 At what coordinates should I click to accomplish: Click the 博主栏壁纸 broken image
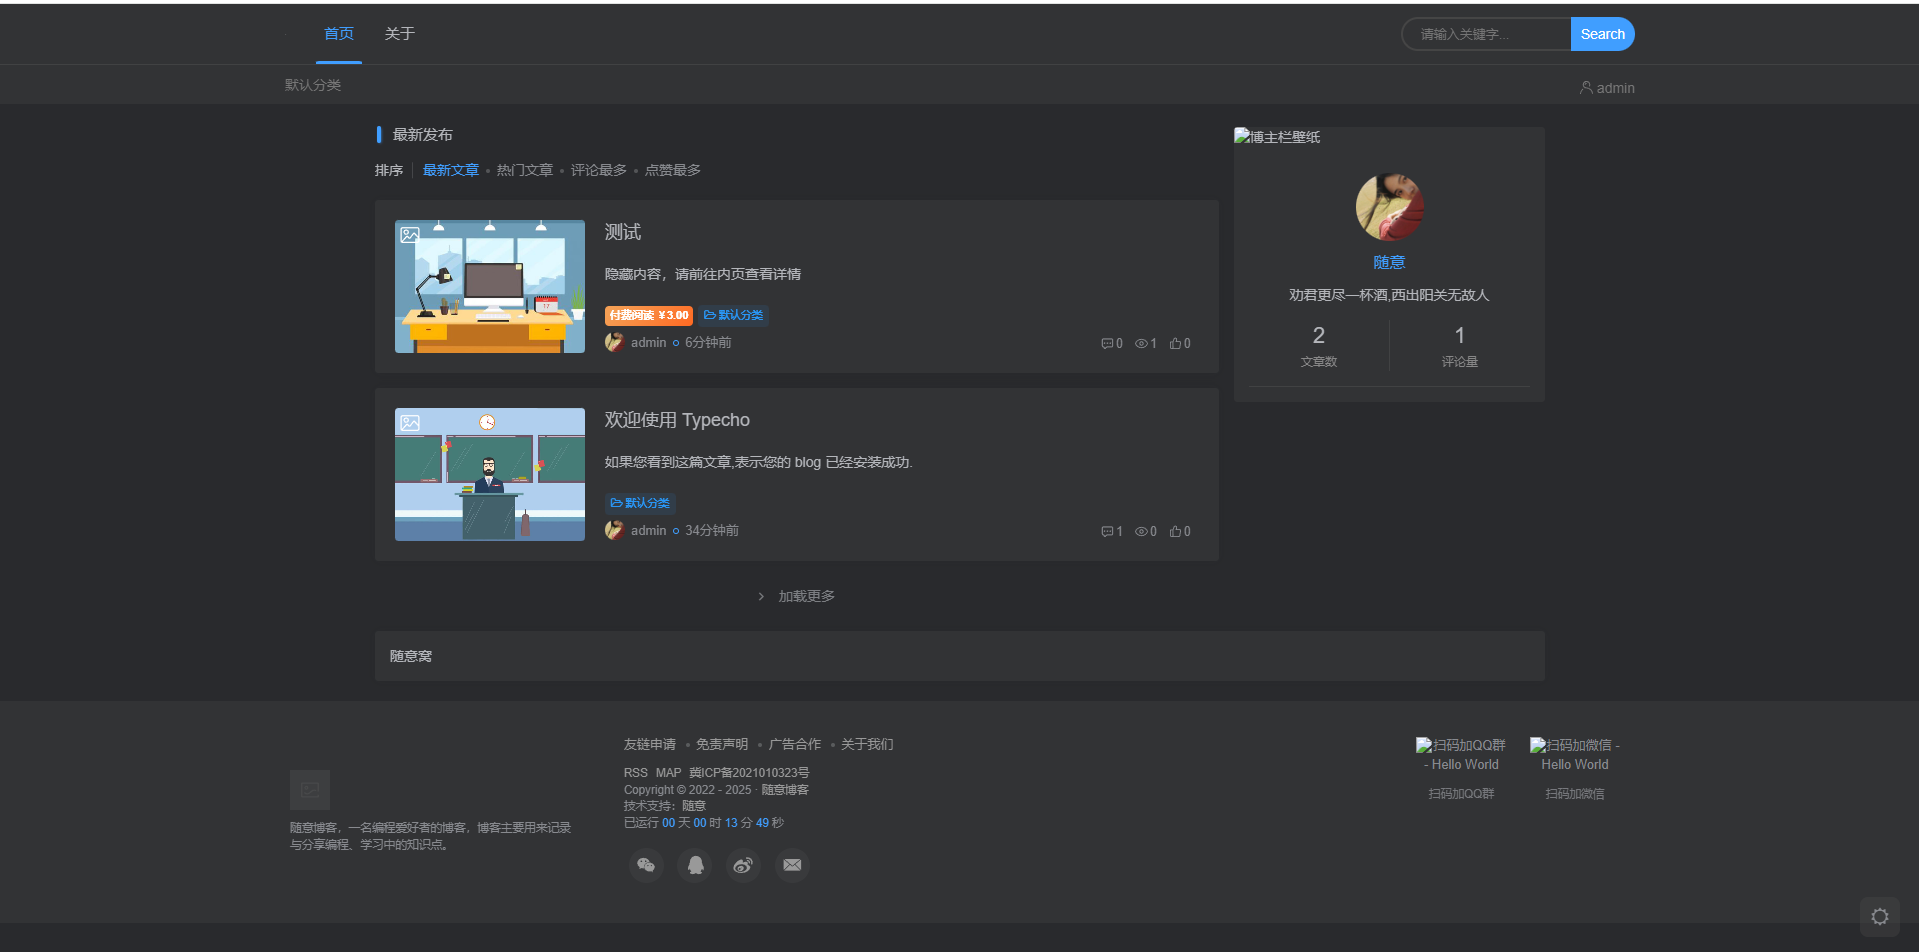point(1277,137)
